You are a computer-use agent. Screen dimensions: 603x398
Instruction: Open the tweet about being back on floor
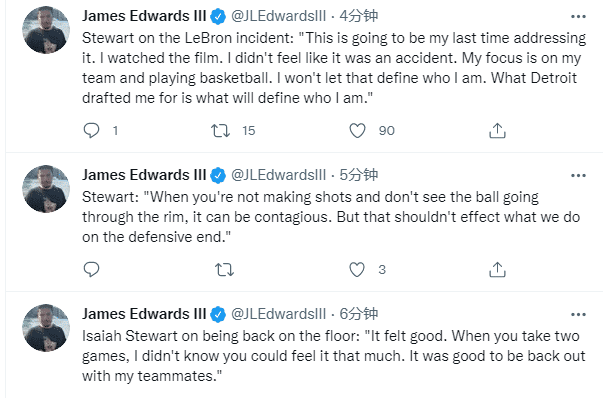pyautogui.click(x=333, y=356)
